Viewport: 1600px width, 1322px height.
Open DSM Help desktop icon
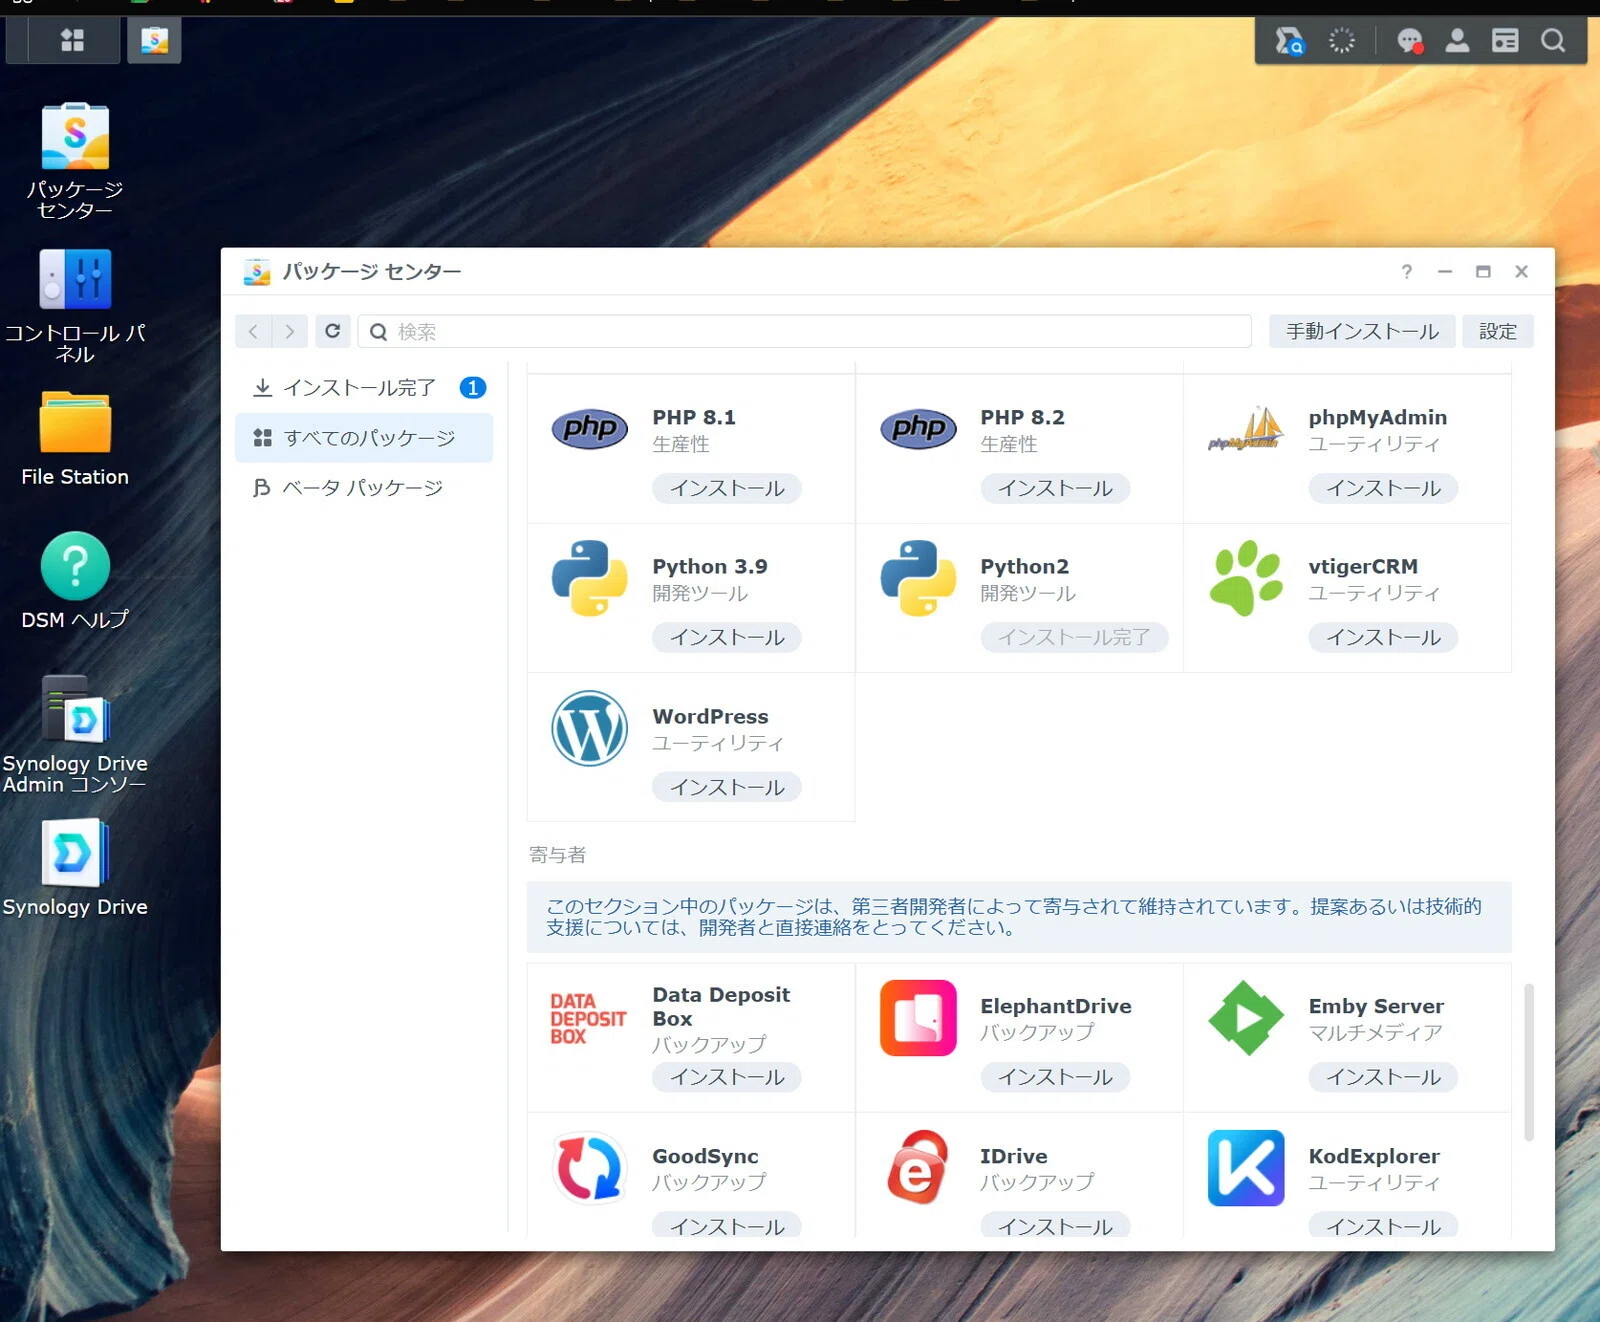coord(75,581)
